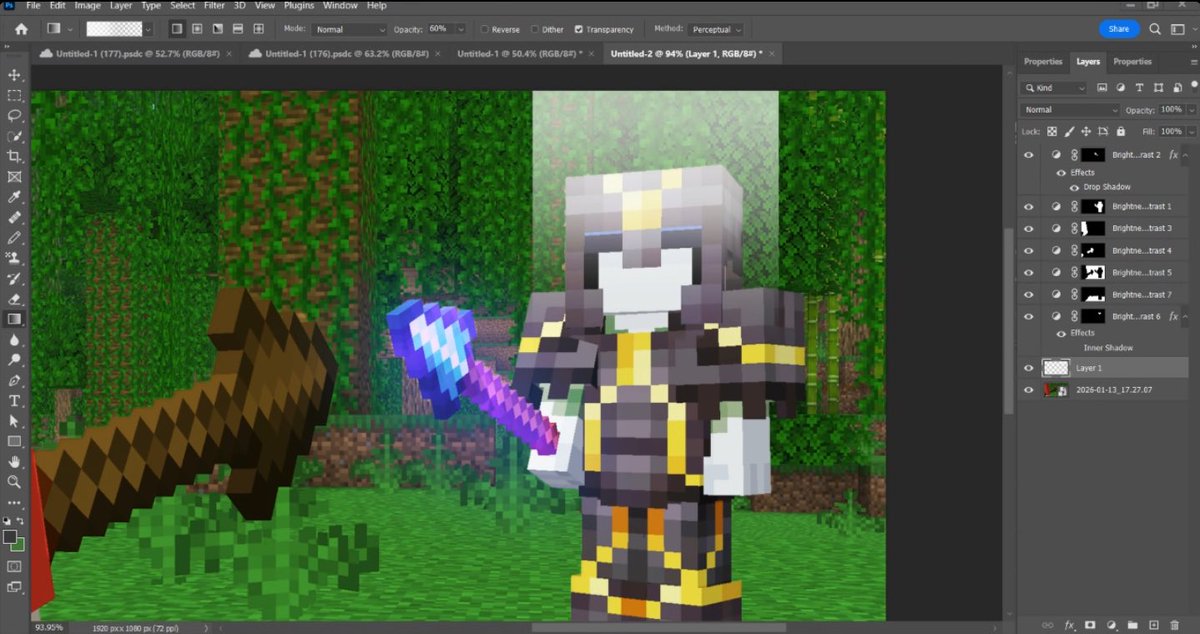Select the Clone Stamp tool
The width and height of the screenshot is (1200, 634).
(14, 258)
